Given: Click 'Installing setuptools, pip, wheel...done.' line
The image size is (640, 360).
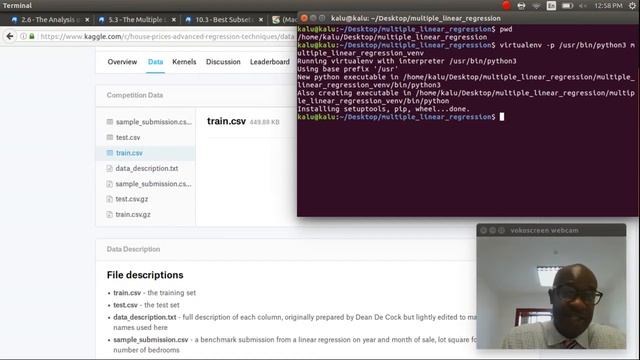Looking at the screenshot, I should pos(383,109).
